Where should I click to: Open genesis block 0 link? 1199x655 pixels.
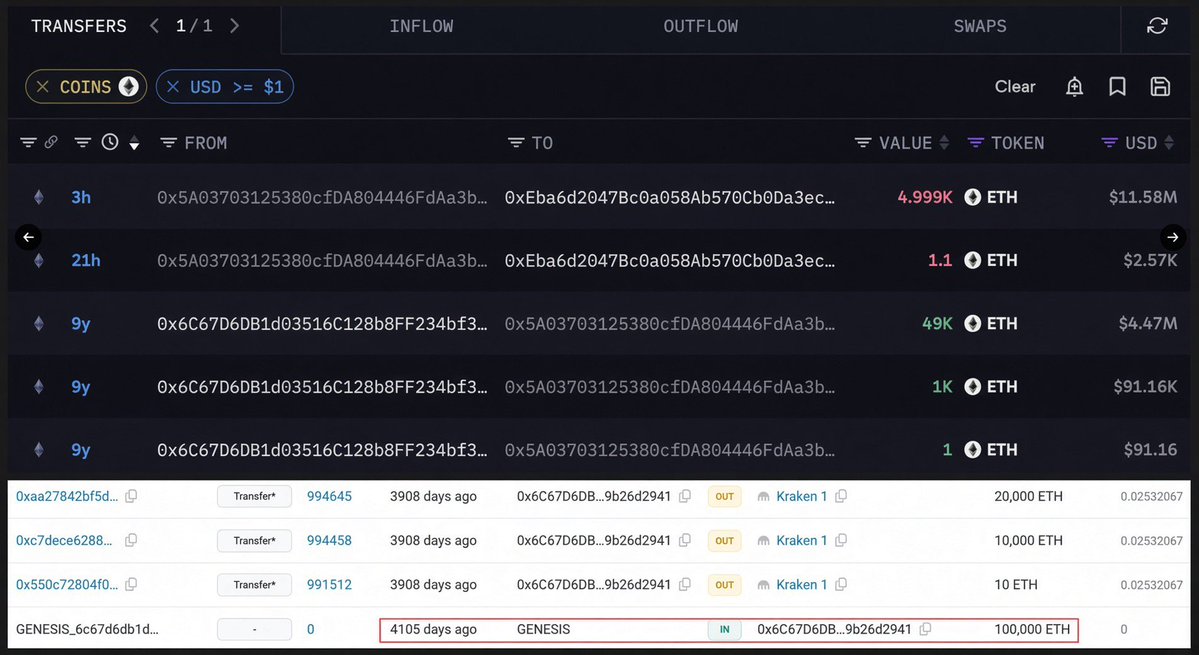click(x=310, y=629)
